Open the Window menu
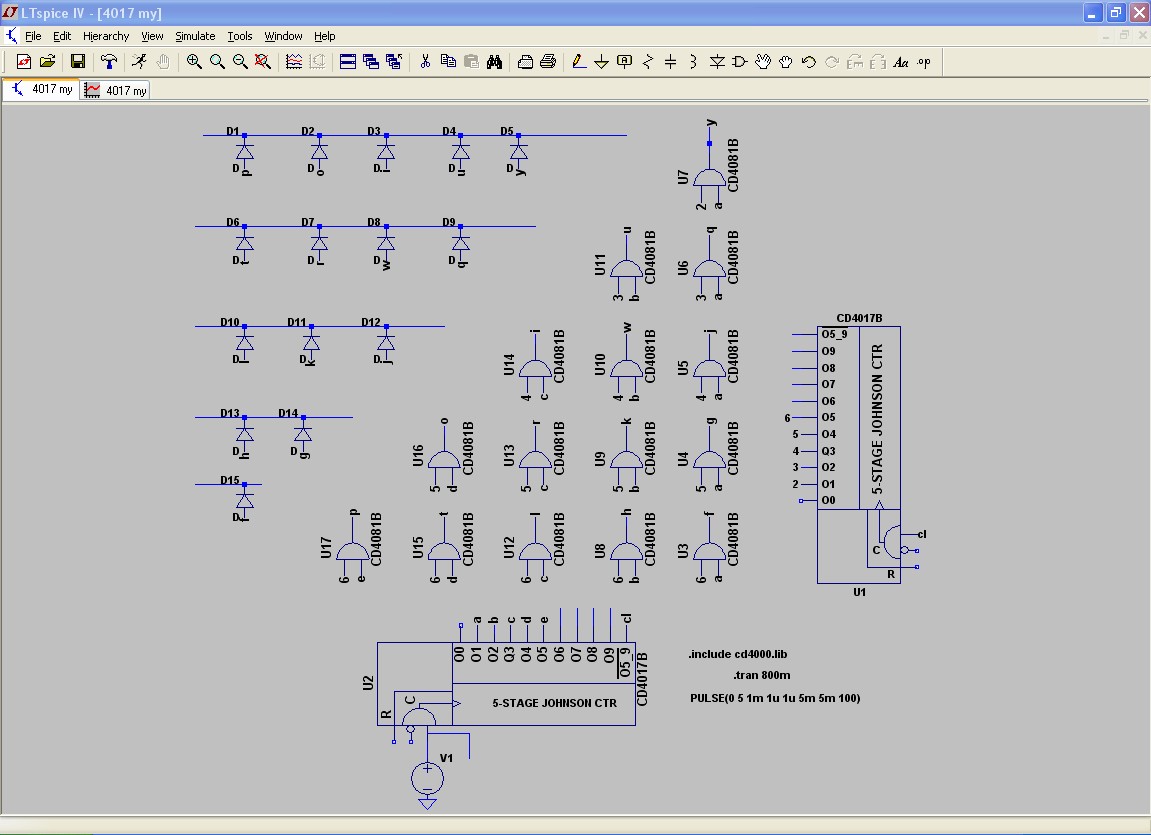Screen dimensions: 1151x835 tap(283, 36)
